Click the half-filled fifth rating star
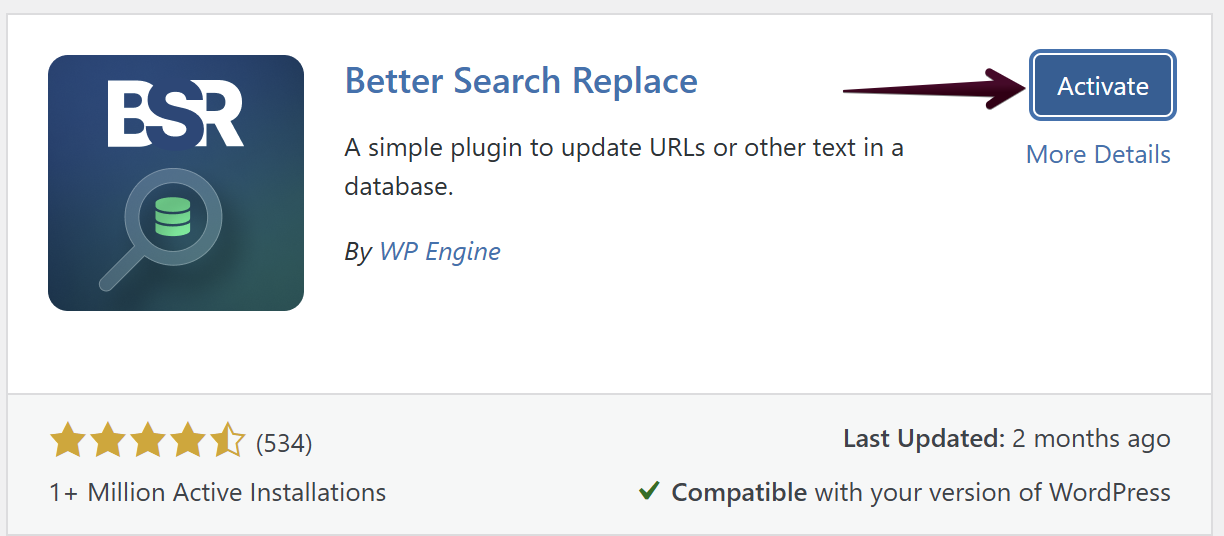The width and height of the screenshot is (1224, 536). click(227, 441)
